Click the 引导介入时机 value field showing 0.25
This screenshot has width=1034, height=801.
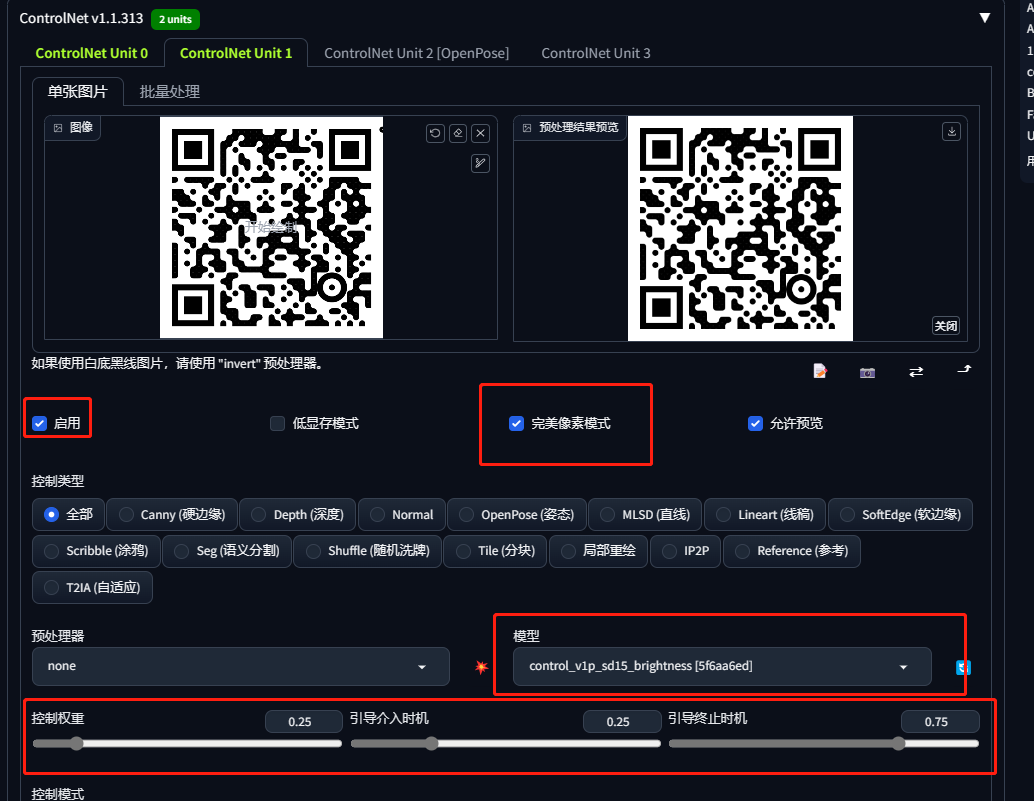pos(622,722)
